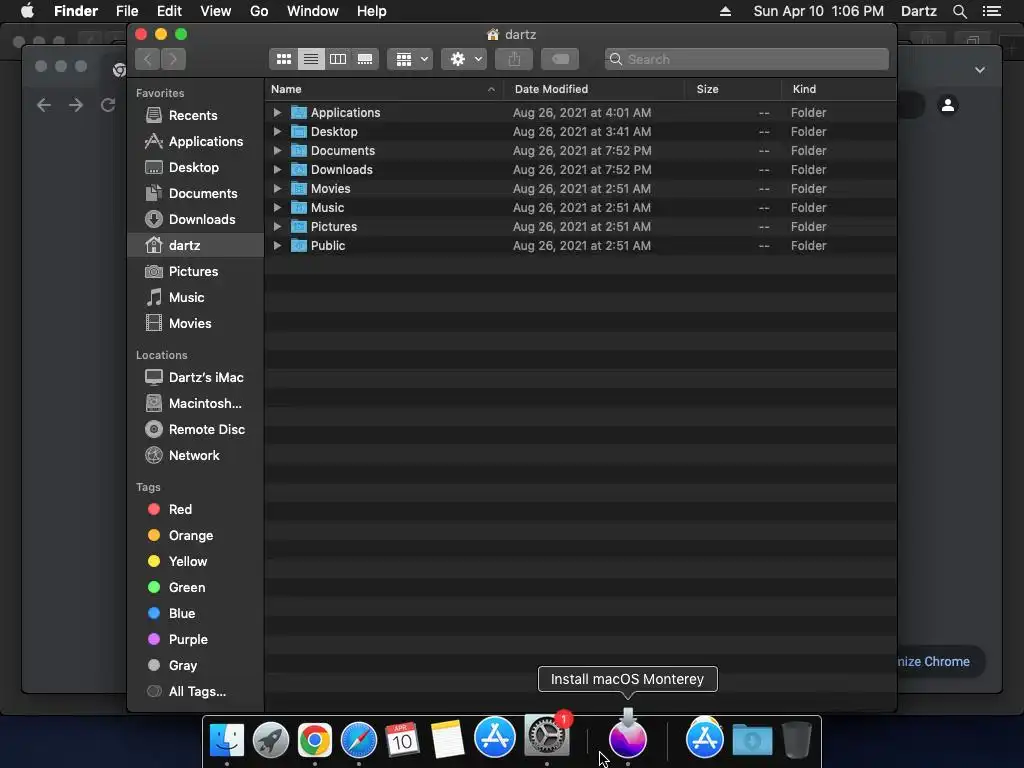Switch Finder to gallery view
Screen dimensions: 1024x768
coord(365,59)
